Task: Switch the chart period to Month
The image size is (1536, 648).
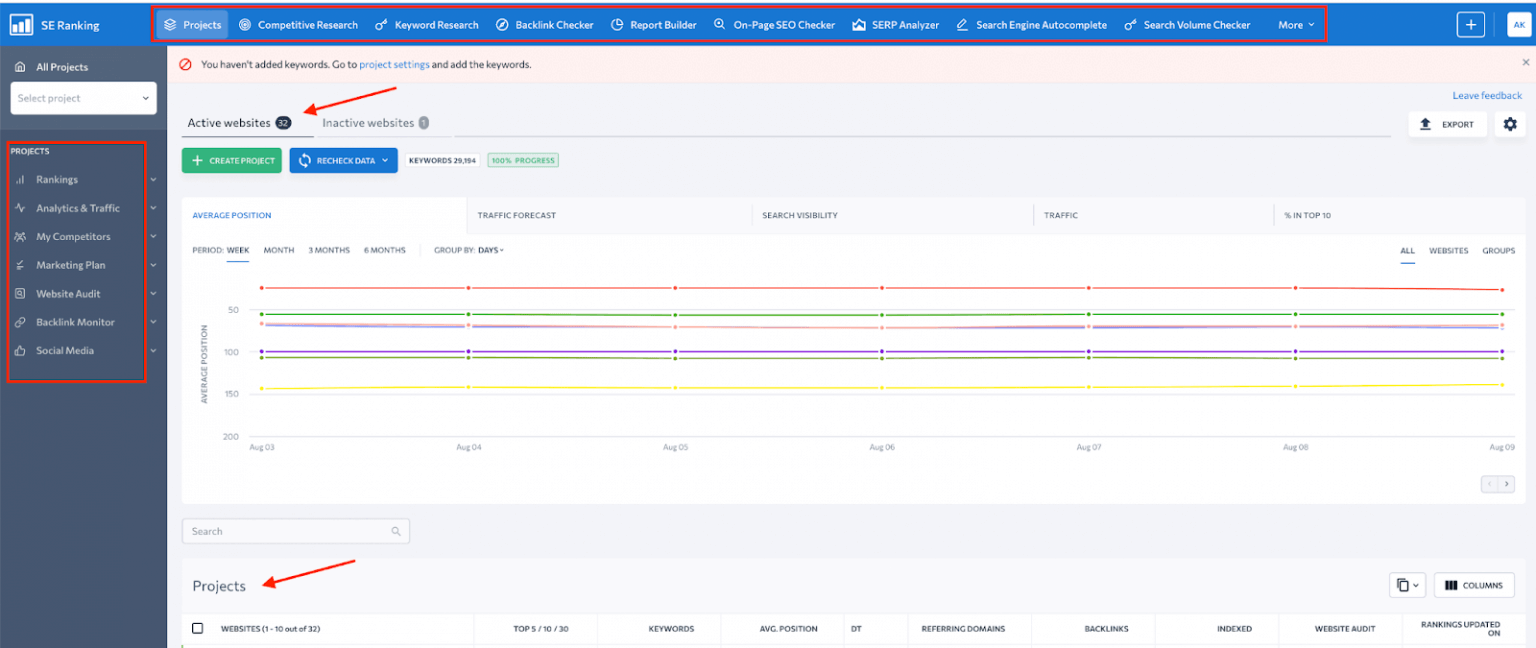Action: (278, 250)
